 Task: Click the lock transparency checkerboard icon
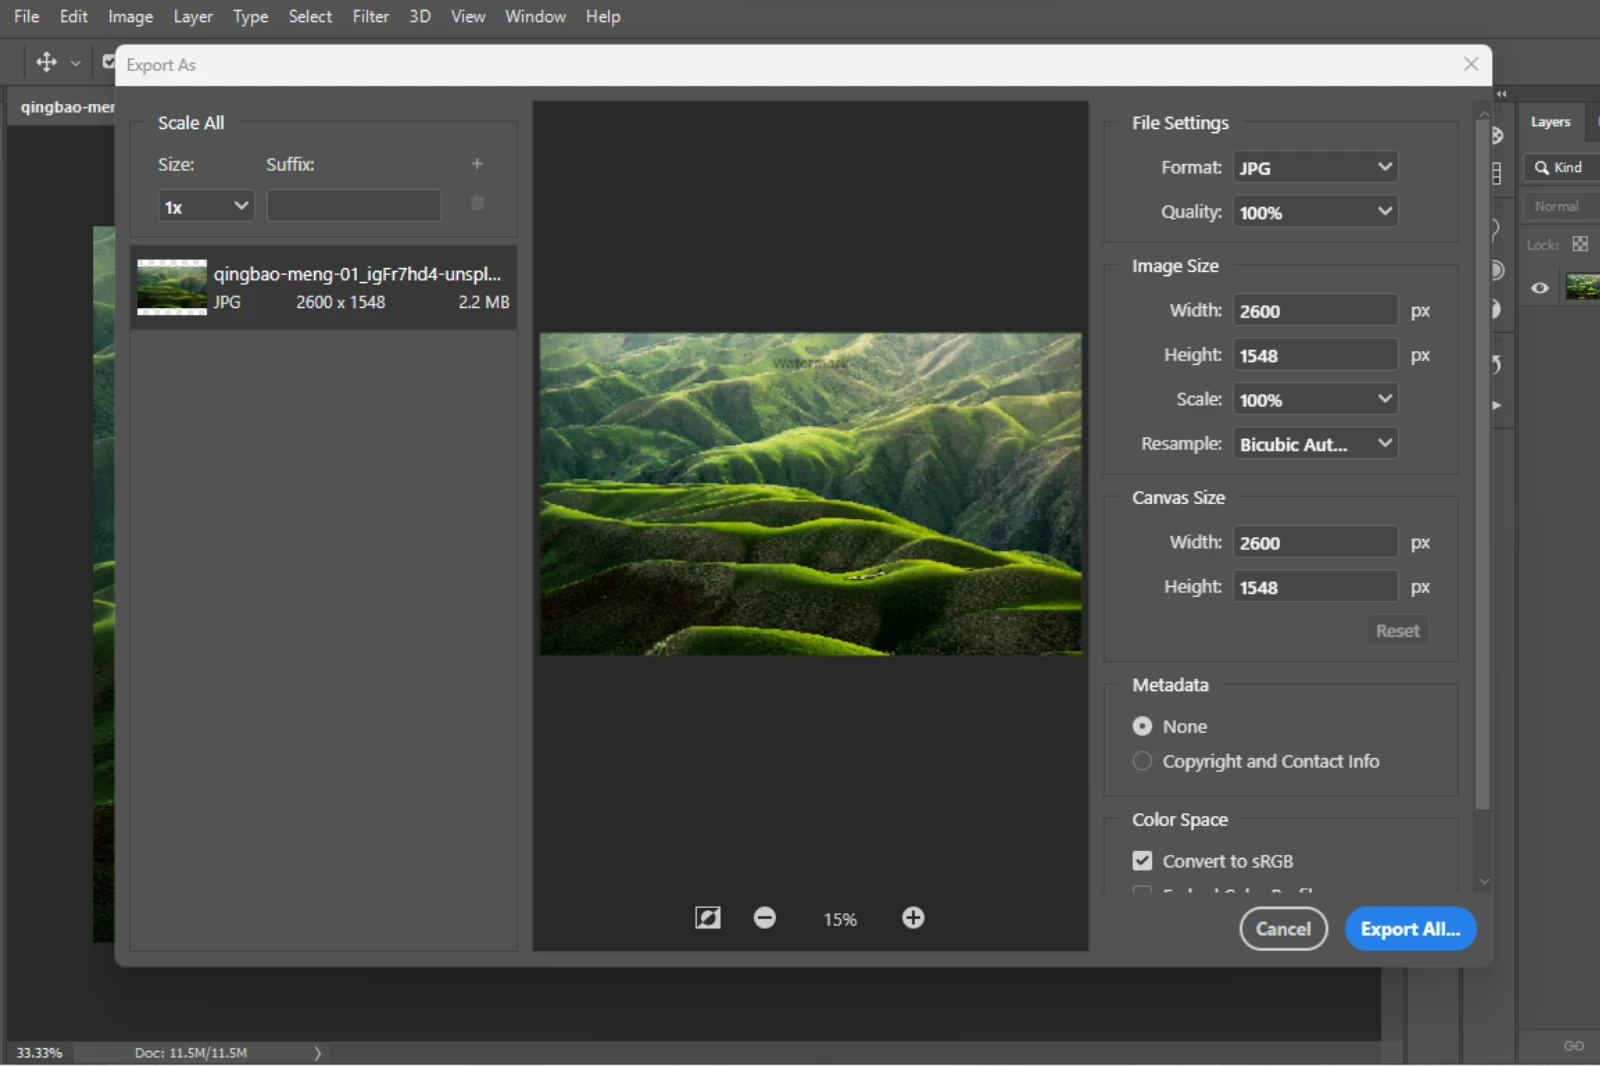[1580, 243]
